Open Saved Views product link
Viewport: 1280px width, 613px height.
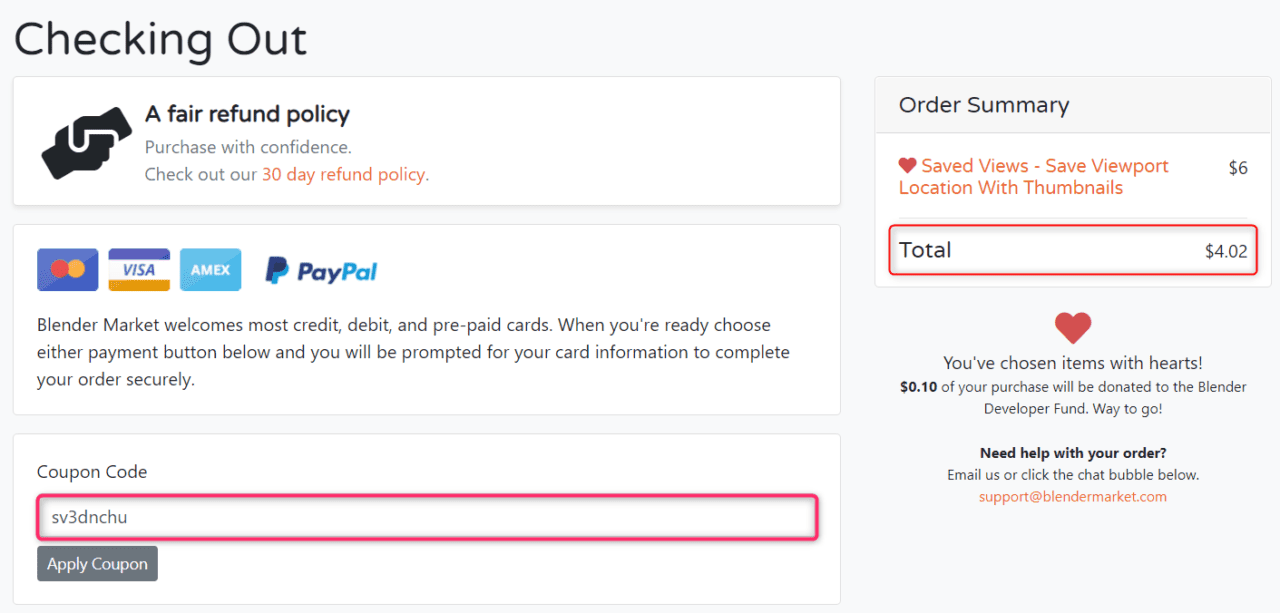[1034, 177]
